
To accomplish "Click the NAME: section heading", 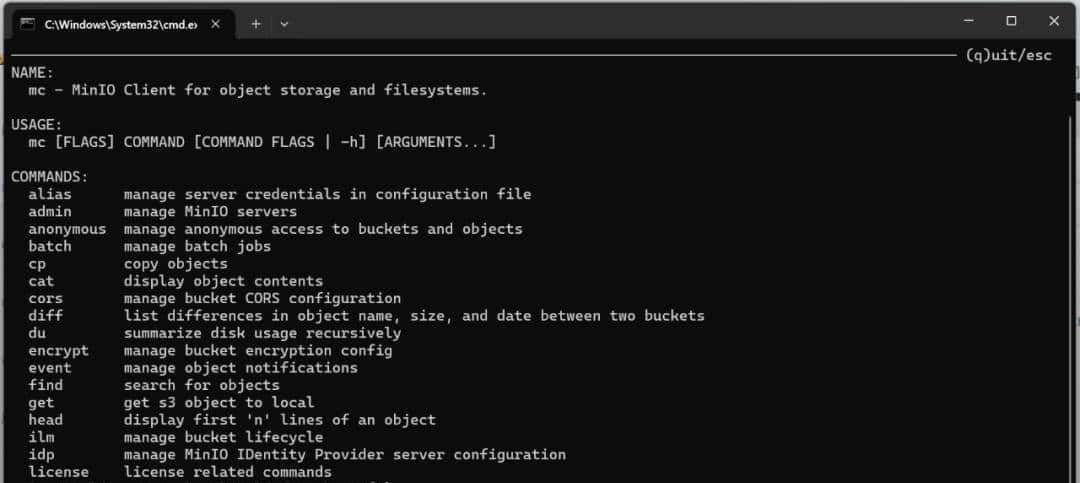I will 33,72.
